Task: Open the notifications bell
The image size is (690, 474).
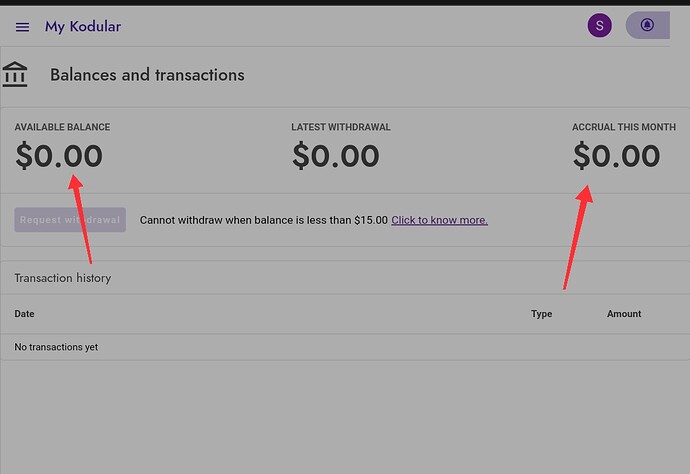Action: click(647, 26)
